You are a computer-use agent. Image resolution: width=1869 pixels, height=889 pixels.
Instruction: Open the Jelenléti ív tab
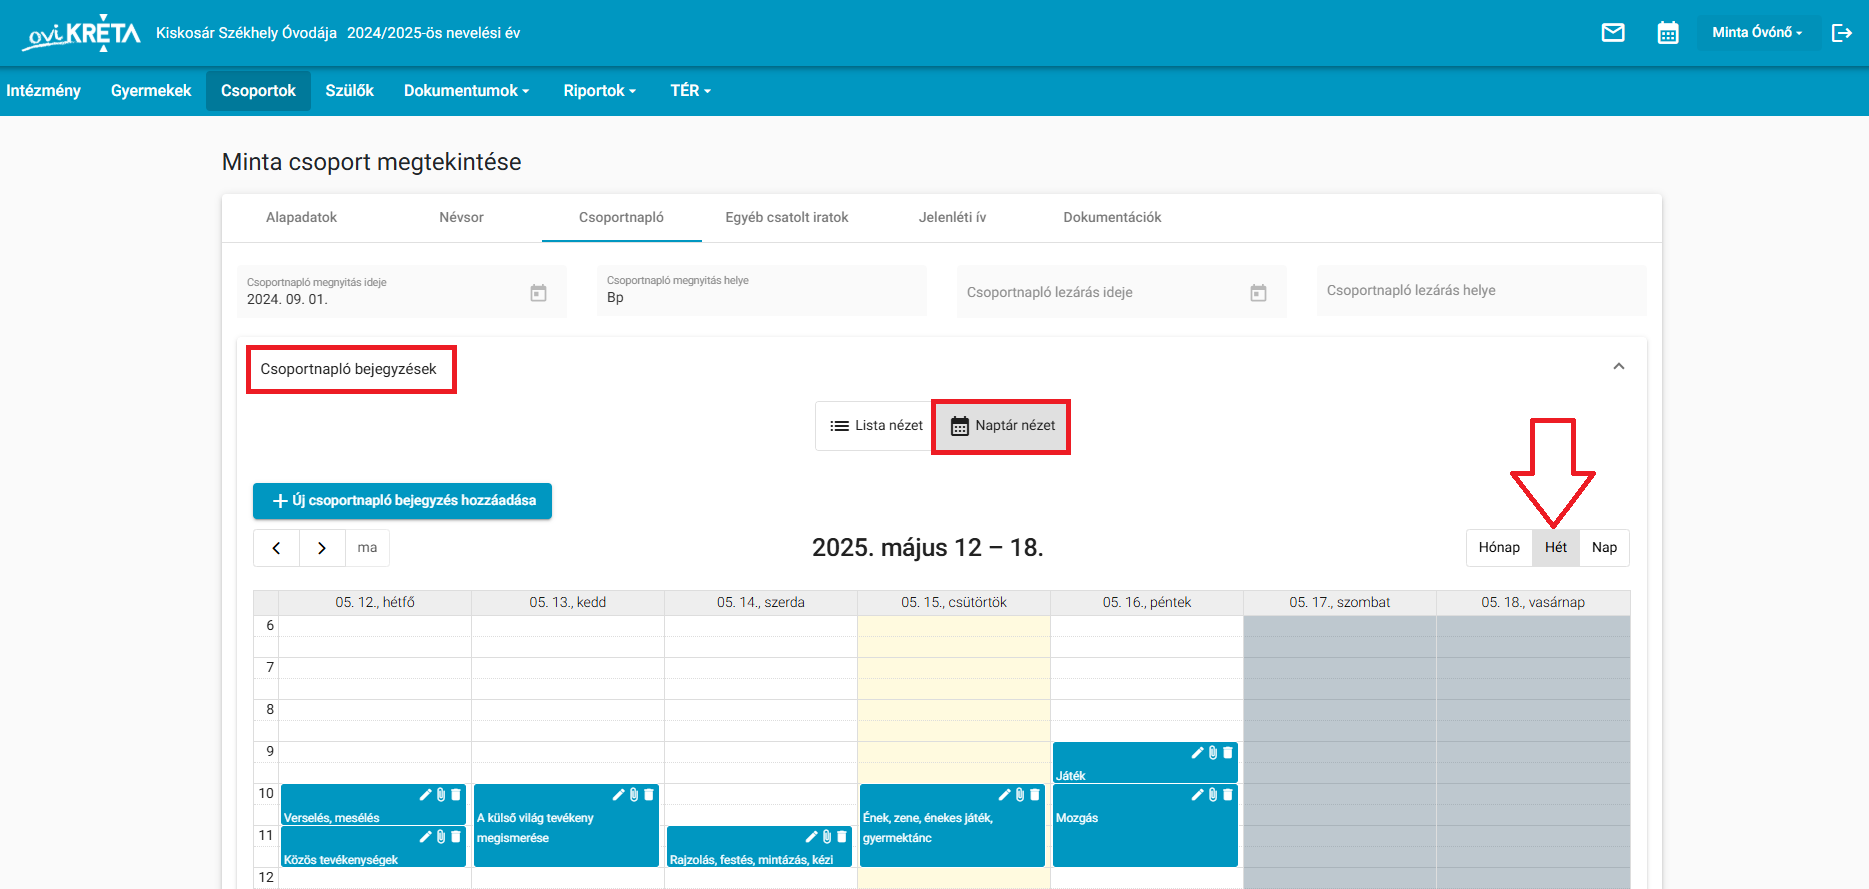(x=952, y=218)
